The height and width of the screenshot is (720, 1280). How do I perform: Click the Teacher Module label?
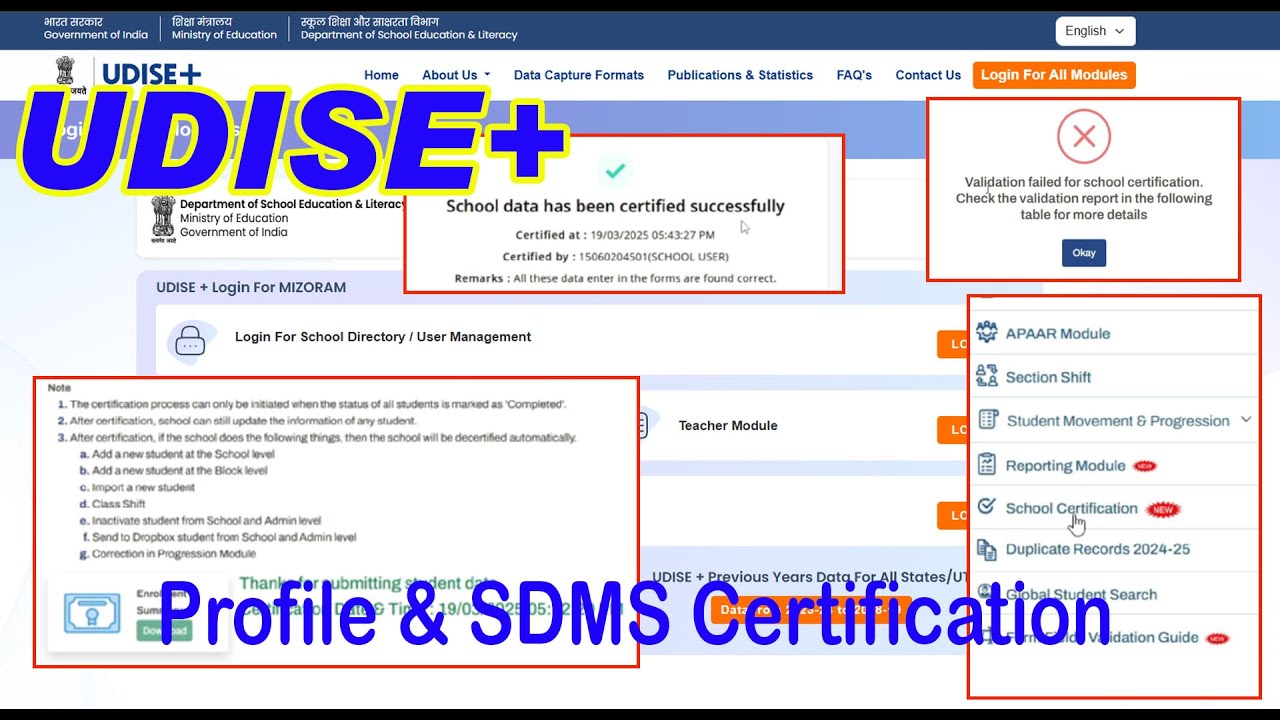coord(728,425)
